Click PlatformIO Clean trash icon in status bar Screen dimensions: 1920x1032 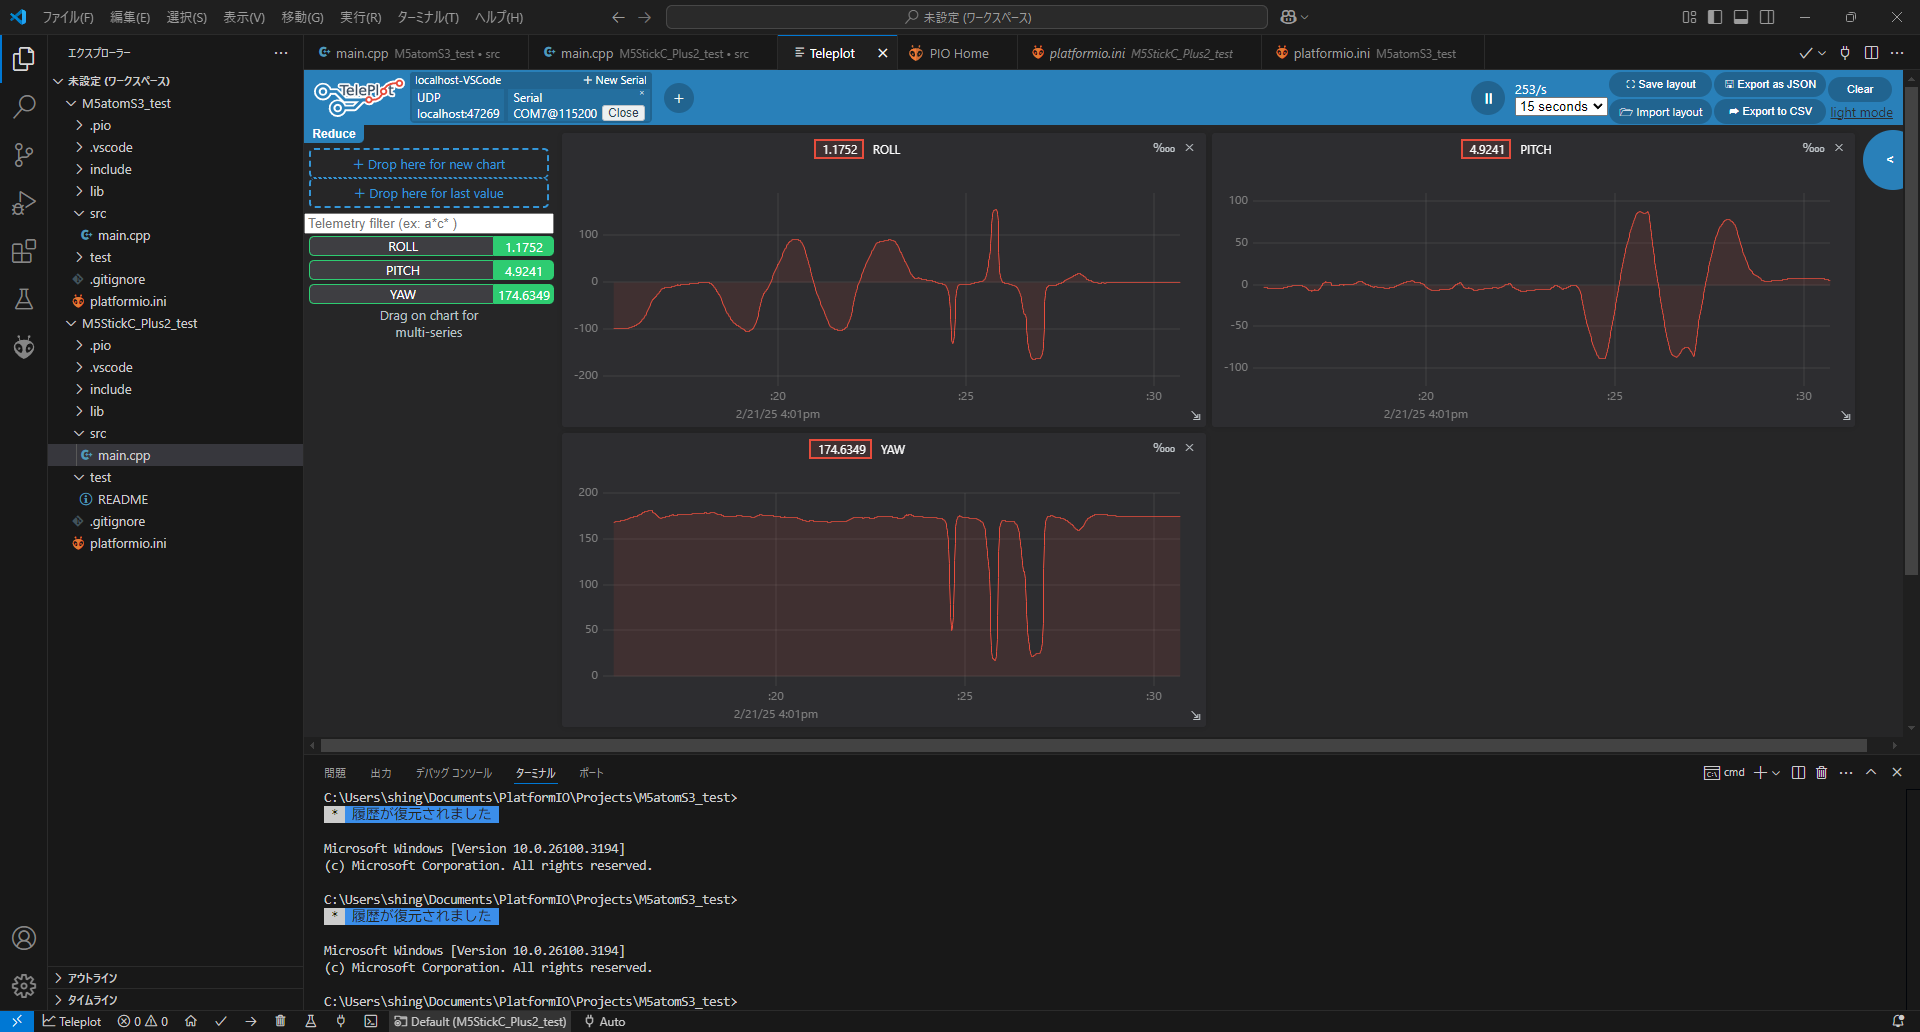click(x=281, y=1021)
